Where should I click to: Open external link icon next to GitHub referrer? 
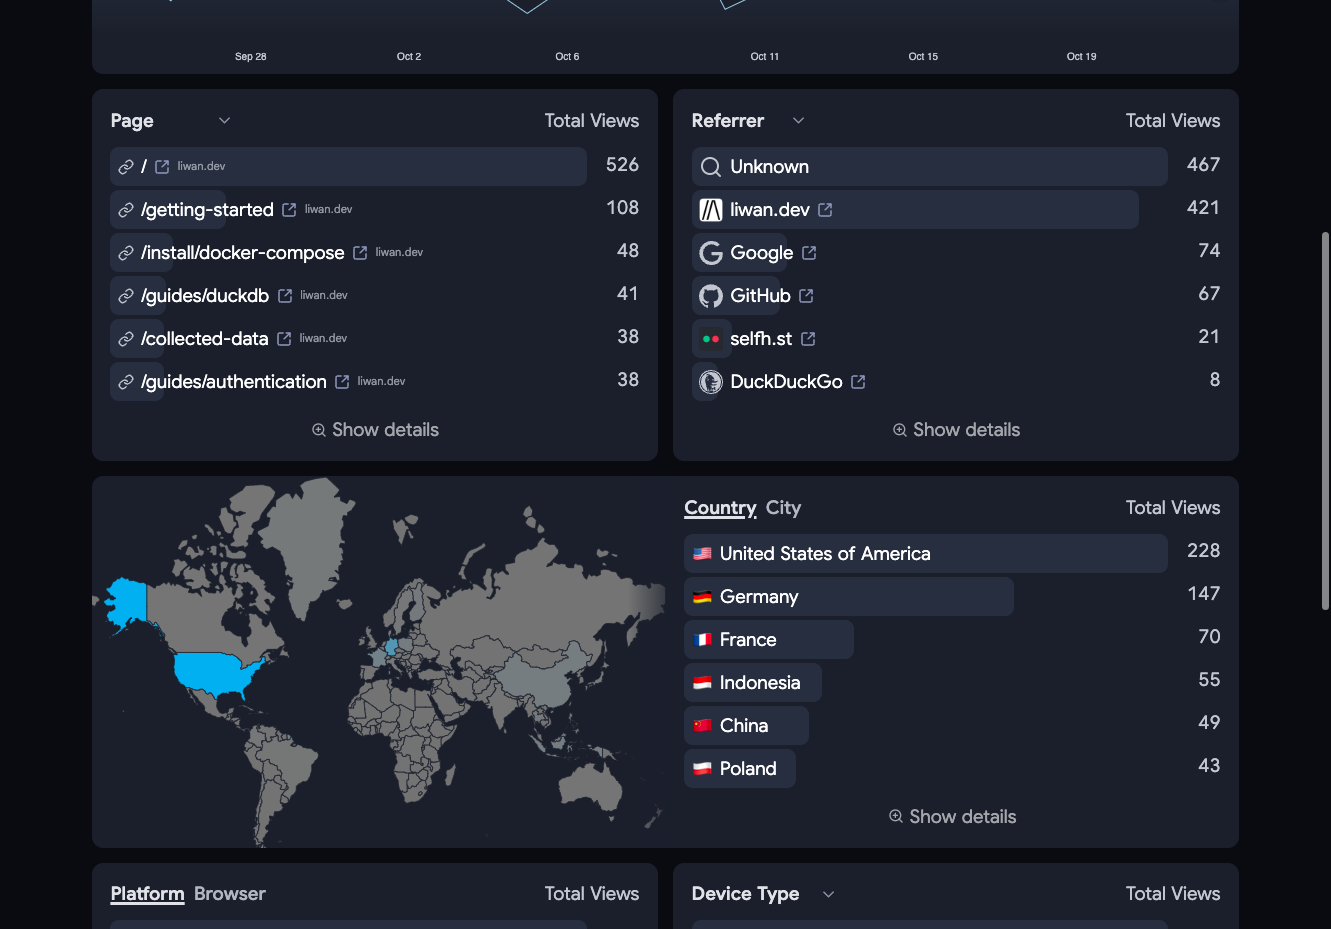tap(806, 296)
